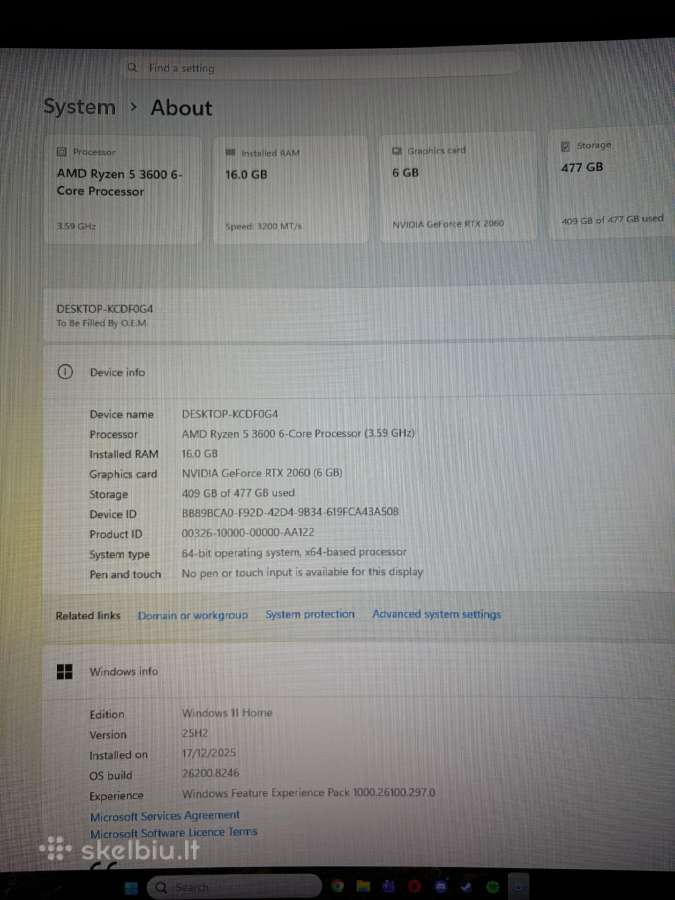Click the RAM module icon in top card
Viewport: 675px width, 900px height.
[x=230, y=153]
